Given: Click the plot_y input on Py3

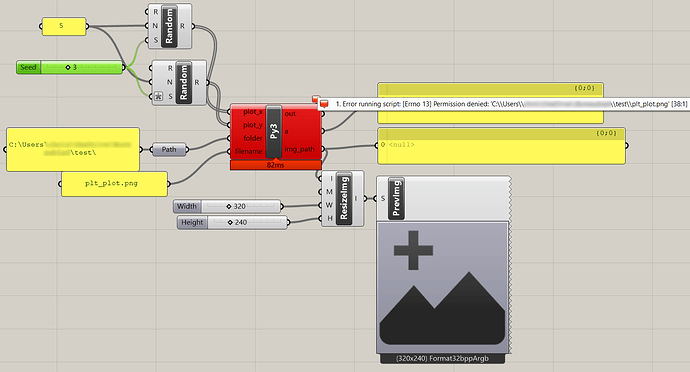Looking at the screenshot, I should pyautogui.click(x=253, y=125).
